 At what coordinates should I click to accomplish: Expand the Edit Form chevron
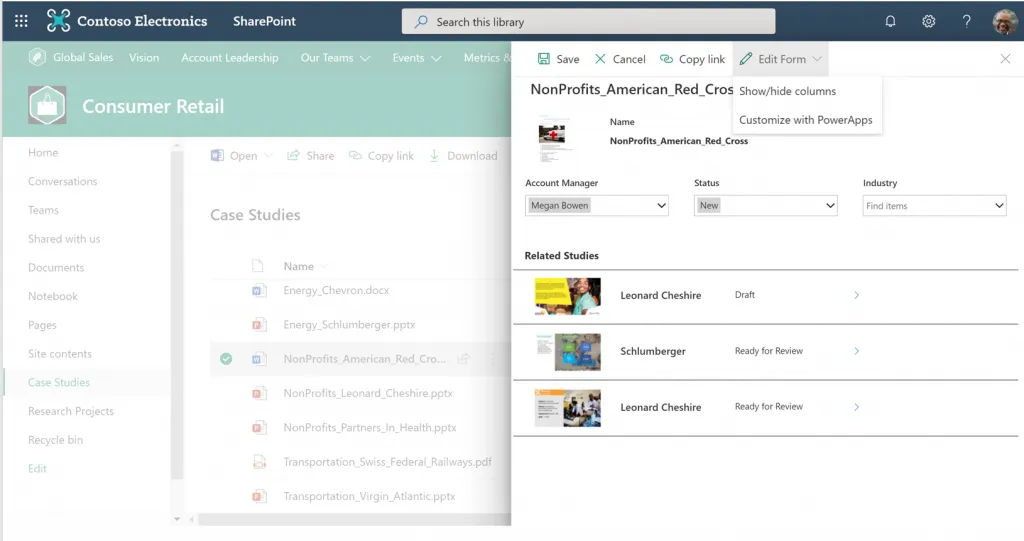(x=817, y=59)
